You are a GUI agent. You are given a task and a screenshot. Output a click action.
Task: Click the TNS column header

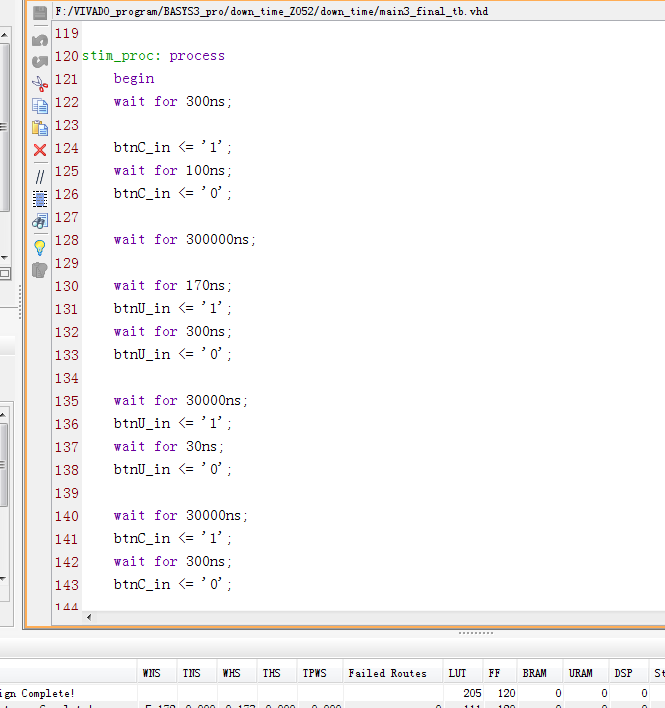coord(190,673)
